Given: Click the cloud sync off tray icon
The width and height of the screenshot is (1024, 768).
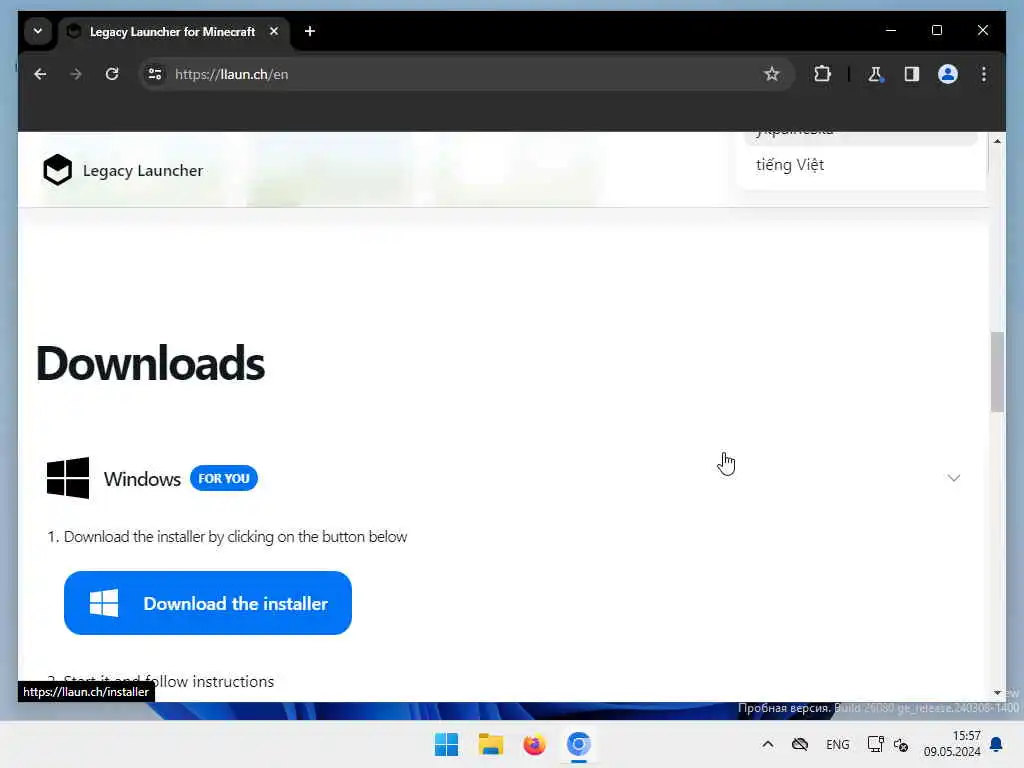Looking at the screenshot, I should point(800,744).
